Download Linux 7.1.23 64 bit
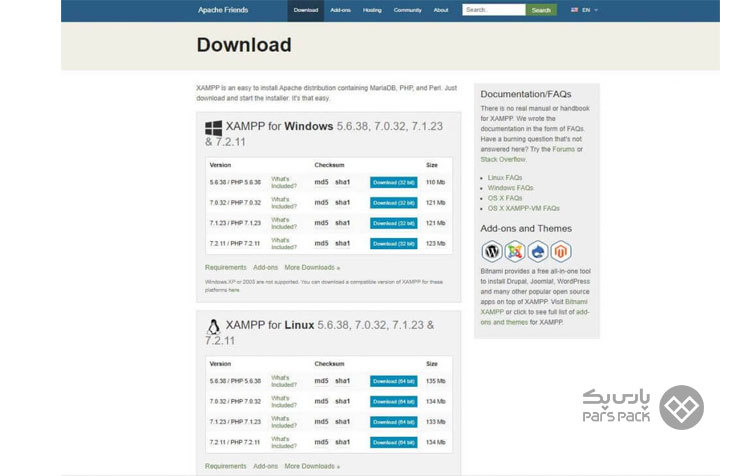Image resolution: width=750 pixels, height=476 pixels. coord(393,422)
